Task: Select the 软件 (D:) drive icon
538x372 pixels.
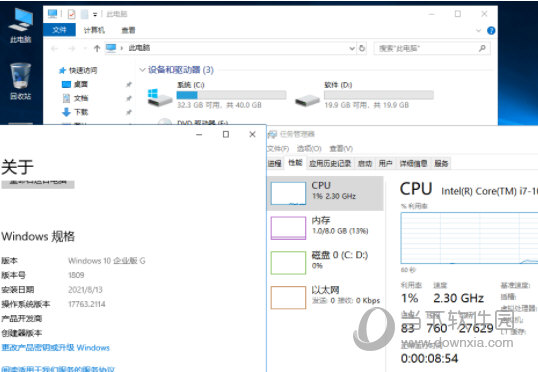Action: (x=307, y=100)
